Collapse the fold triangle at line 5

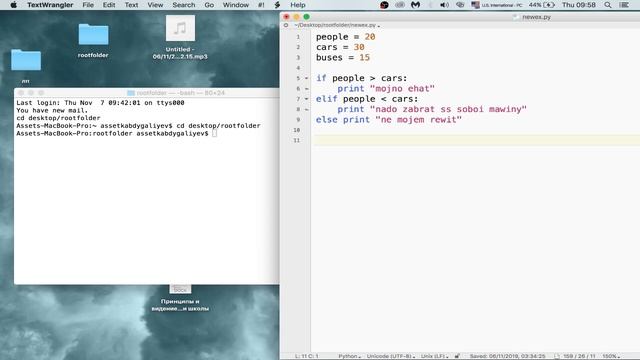tap(306, 78)
